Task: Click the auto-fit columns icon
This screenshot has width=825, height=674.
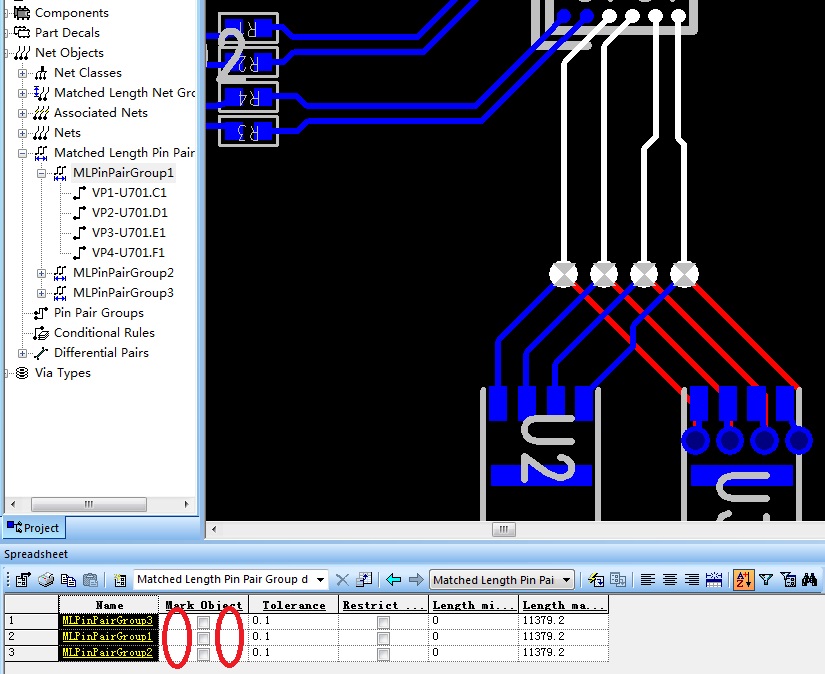Action: 714,580
